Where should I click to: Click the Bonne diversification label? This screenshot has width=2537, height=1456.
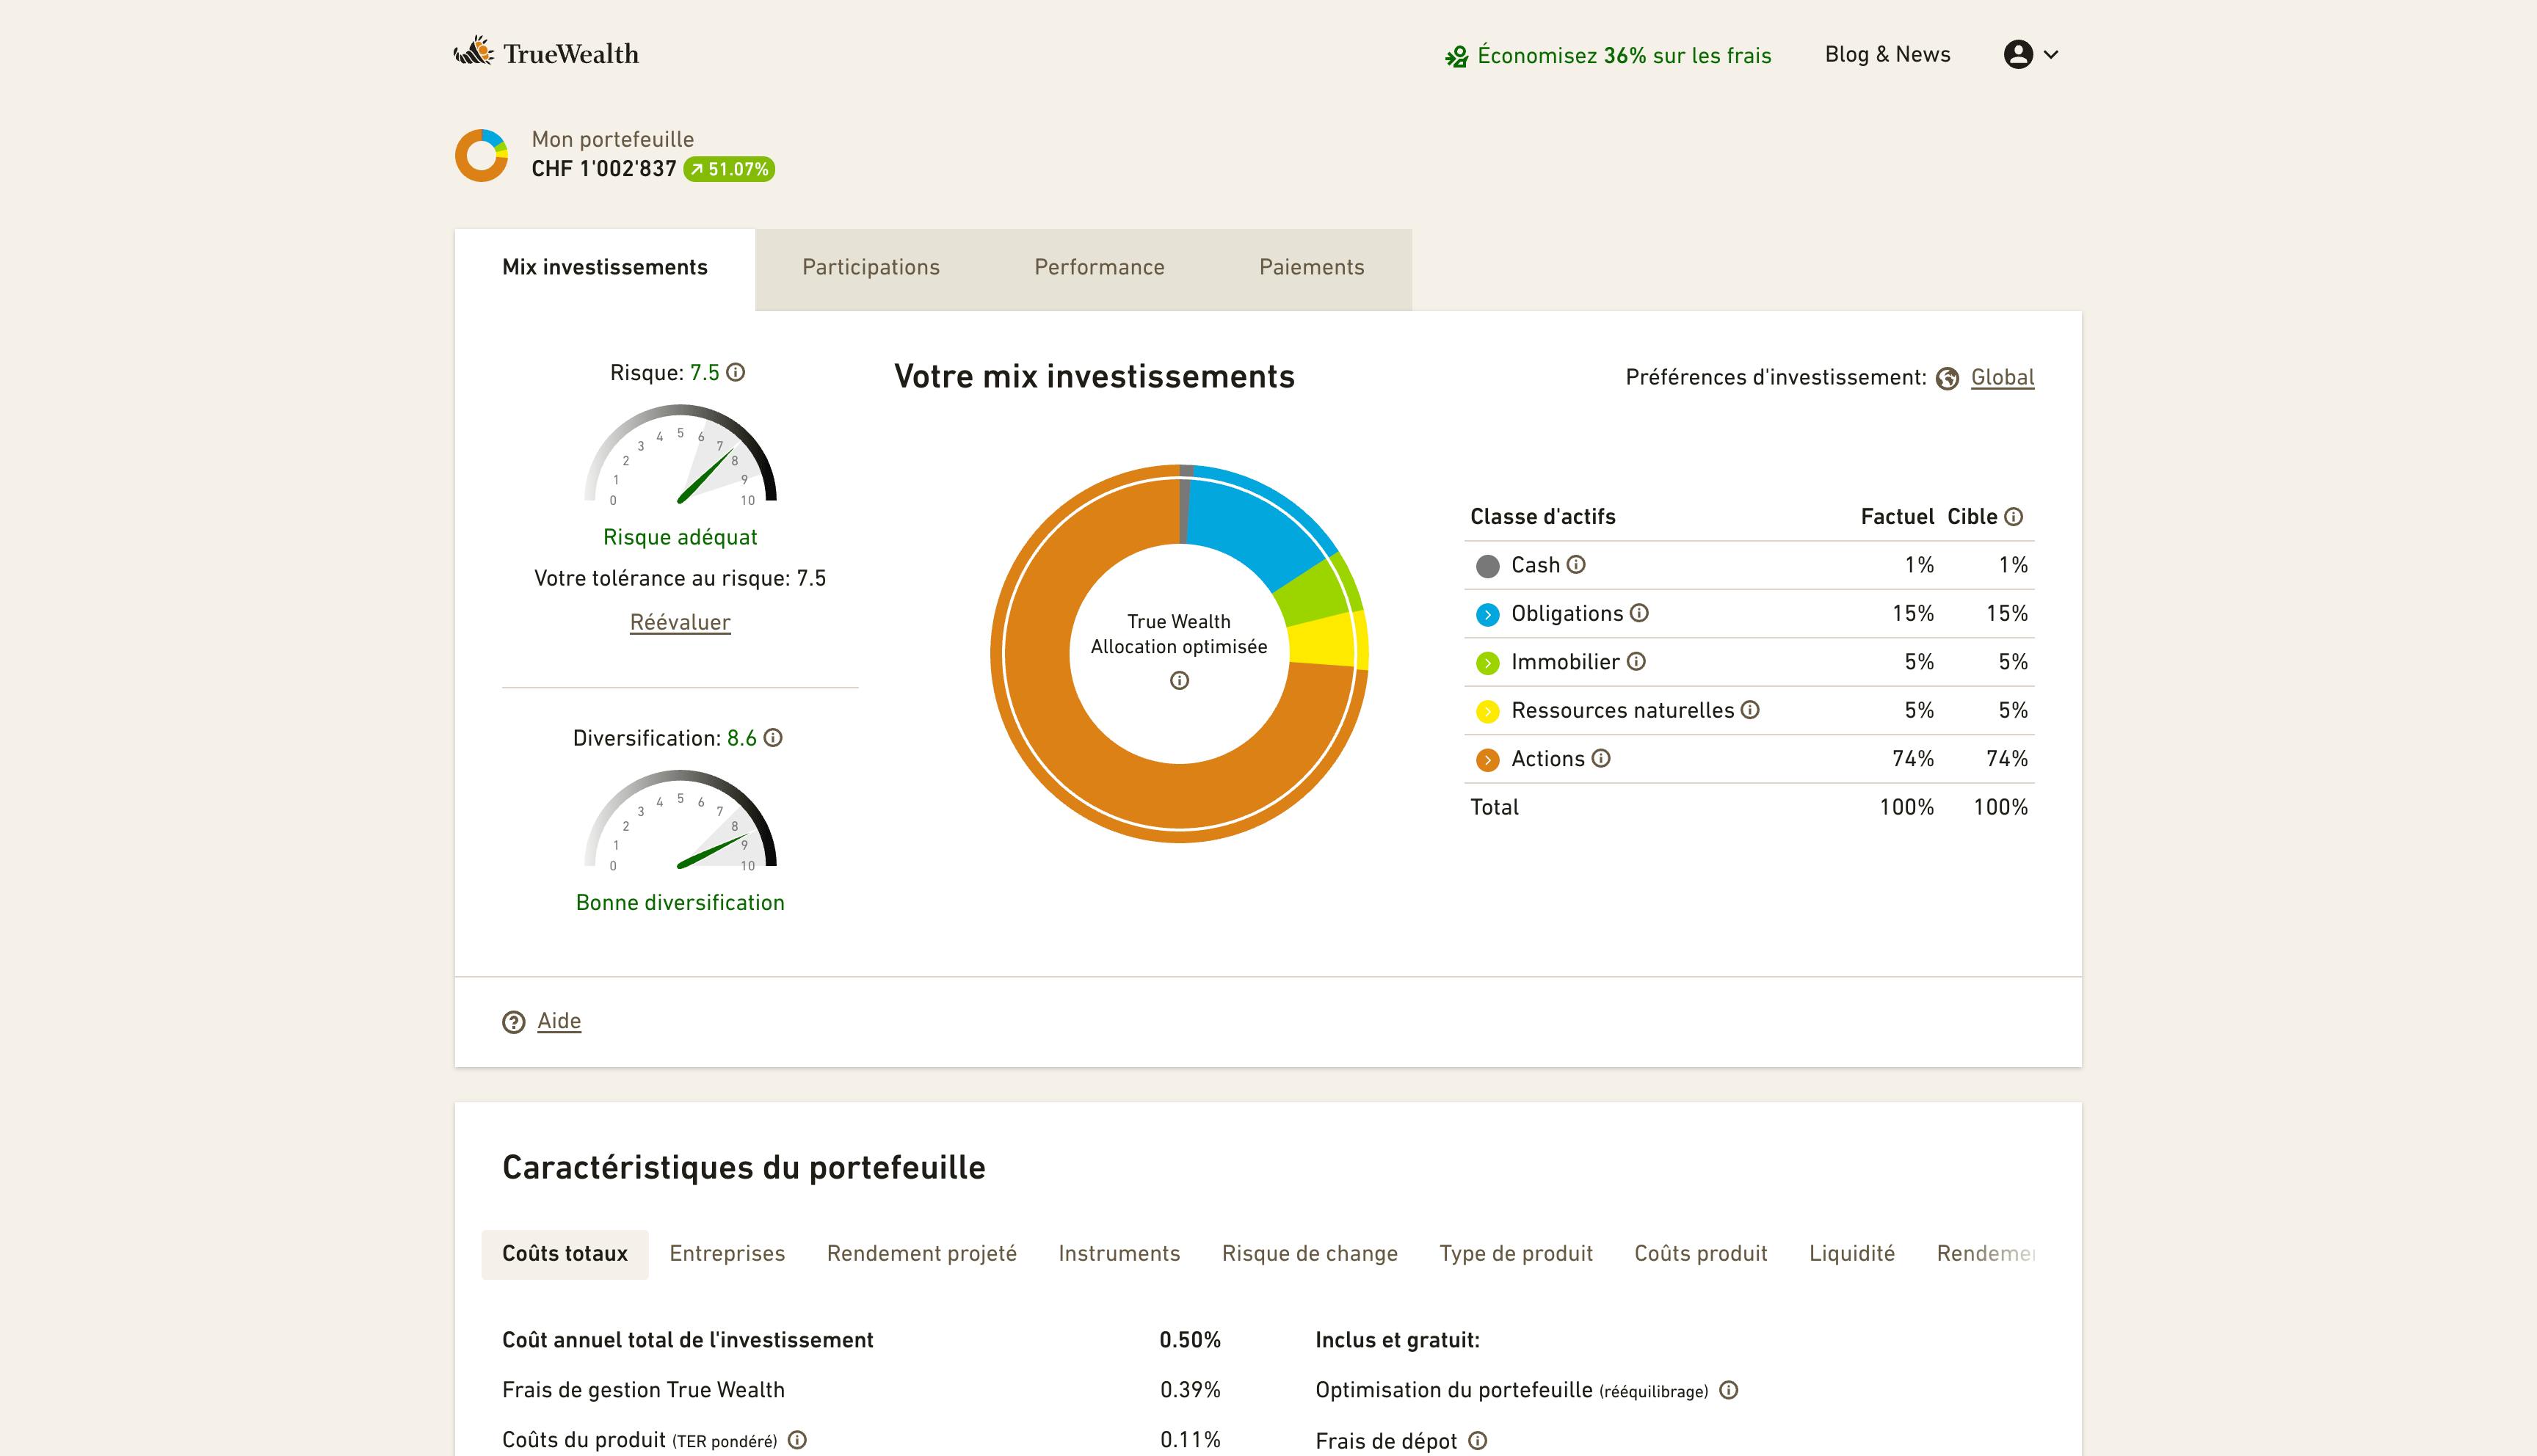pyautogui.click(x=680, y=902)
